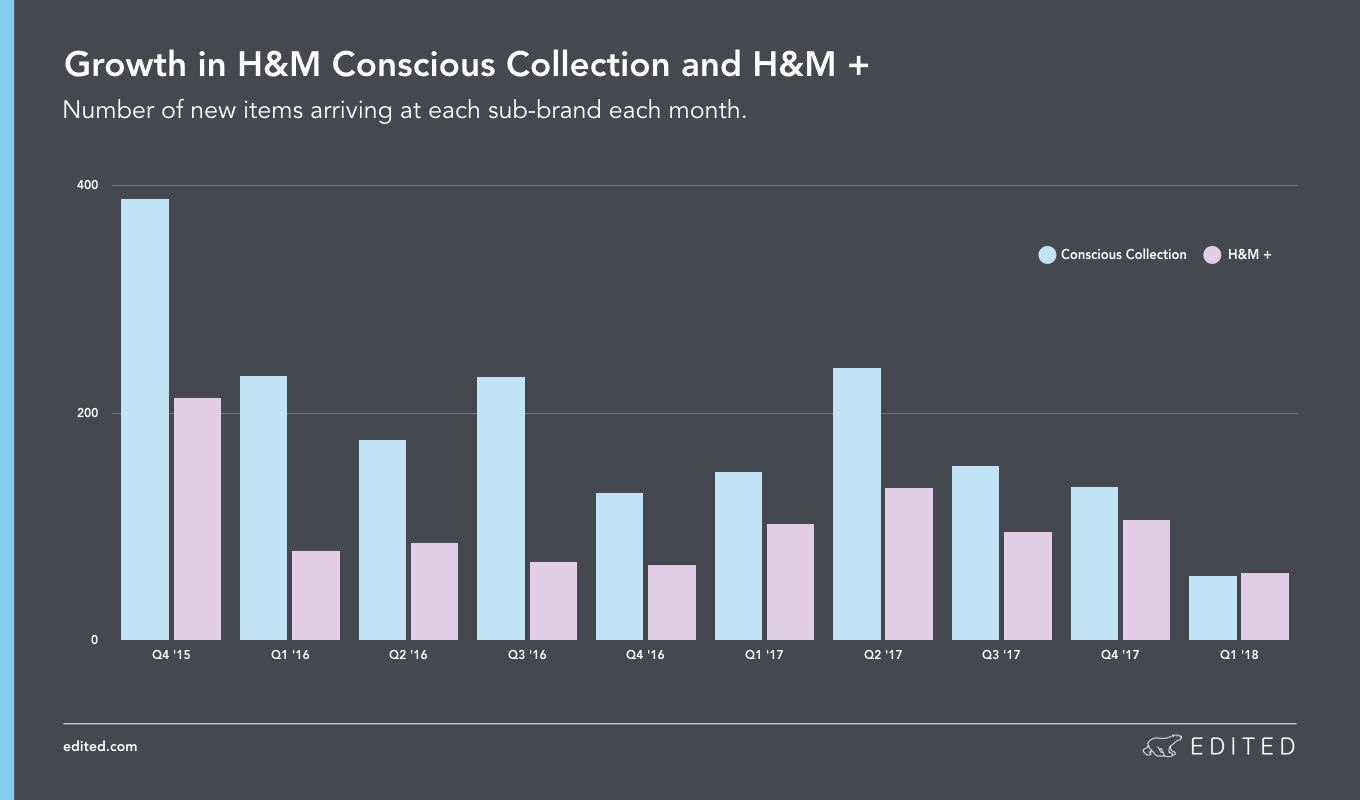Click the EDITED polar bear logo icon
The width and height of the screenshot is (1360, 800).
tap(1162, 746)
